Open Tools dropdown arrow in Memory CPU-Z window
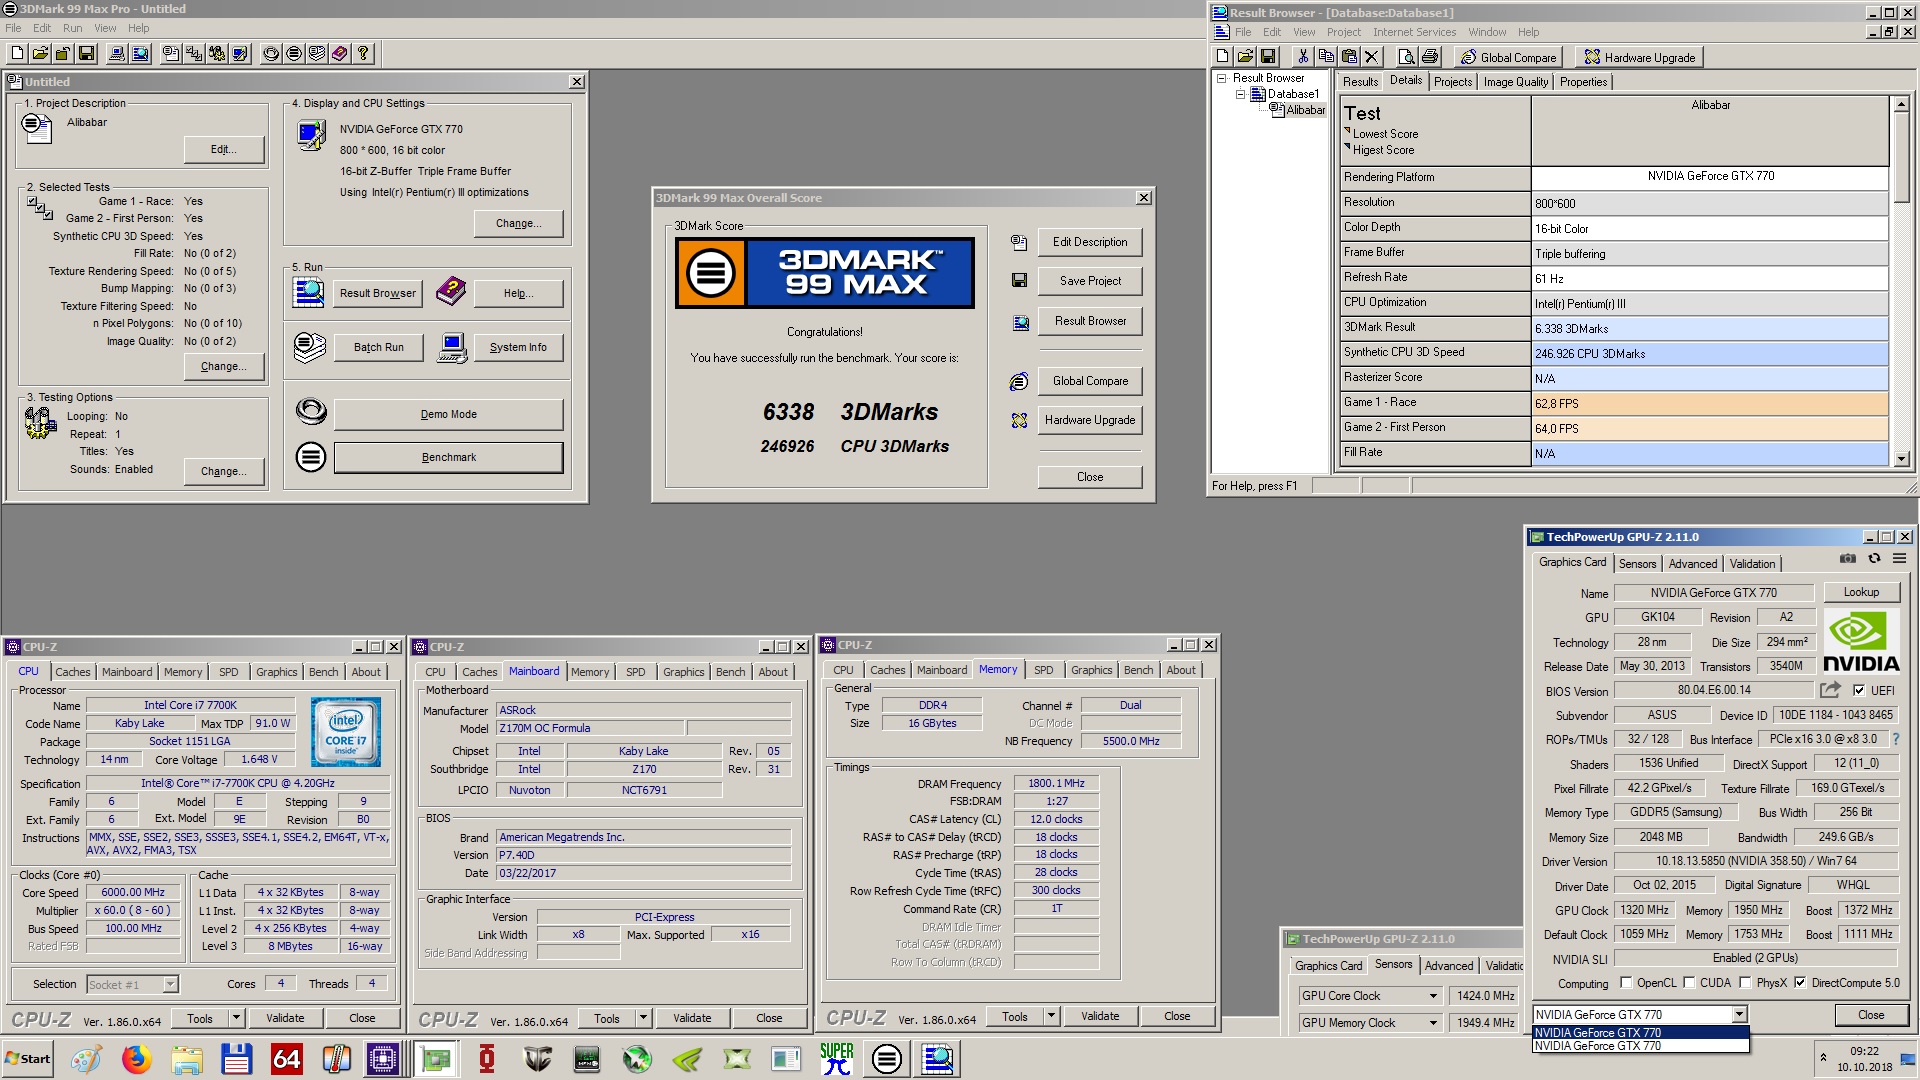Image resolution: width=1920 pixels, height=1080 pixels. 1052,1016
